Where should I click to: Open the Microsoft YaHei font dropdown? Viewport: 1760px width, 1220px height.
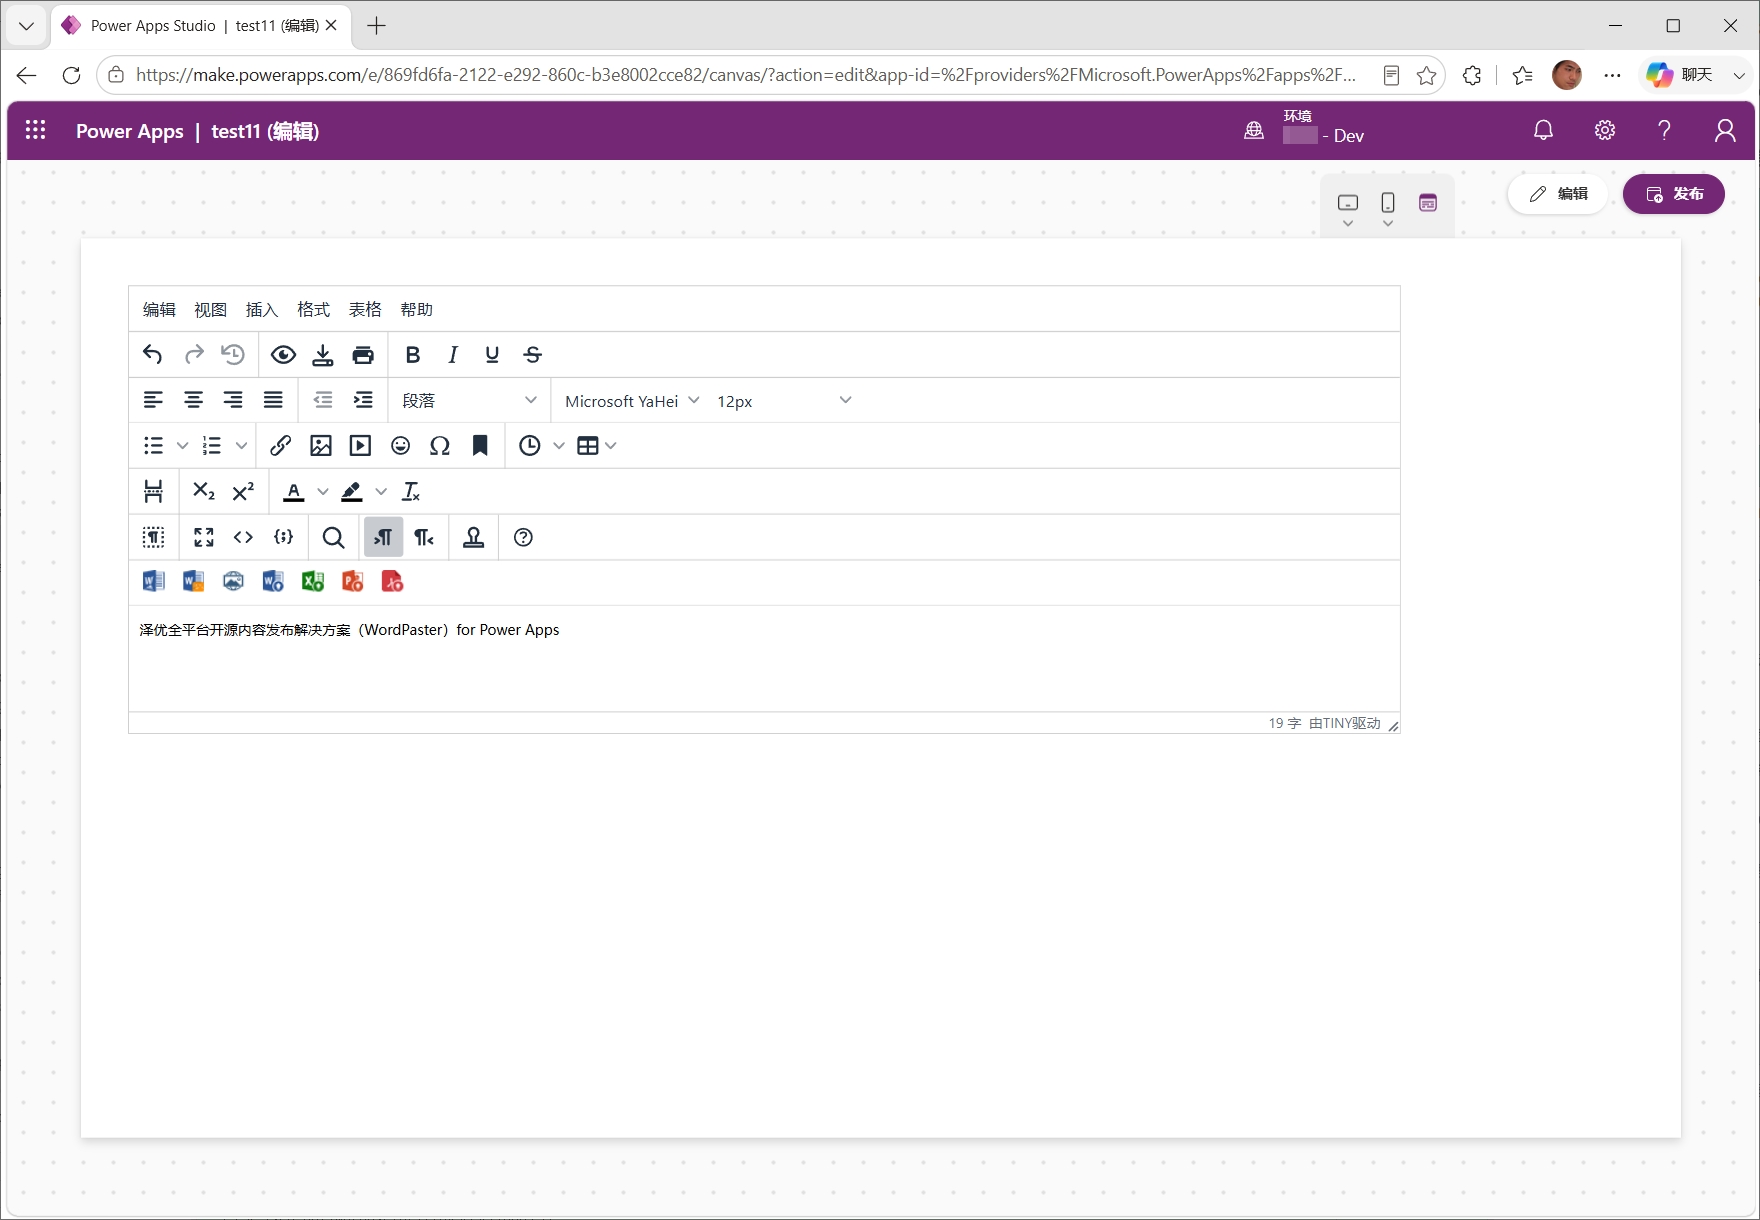pyautogui.click(x=631, y=401)
